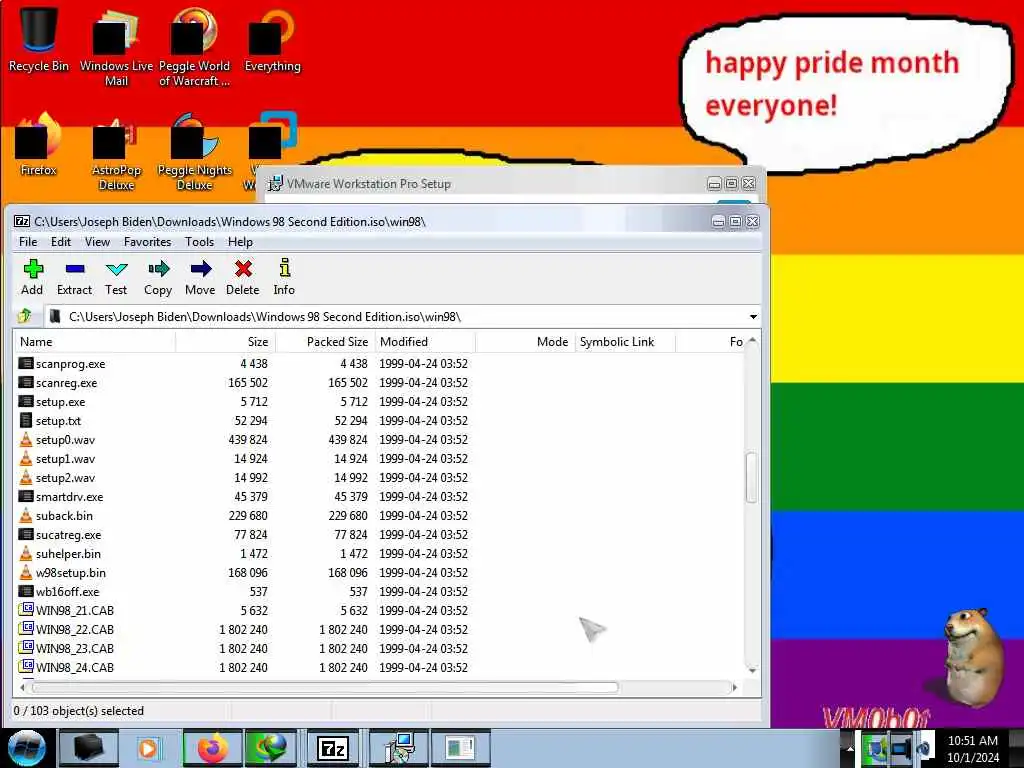
Task: Sort by Packed Size column header
Action: pyautogui.click(x=326, y=342)
